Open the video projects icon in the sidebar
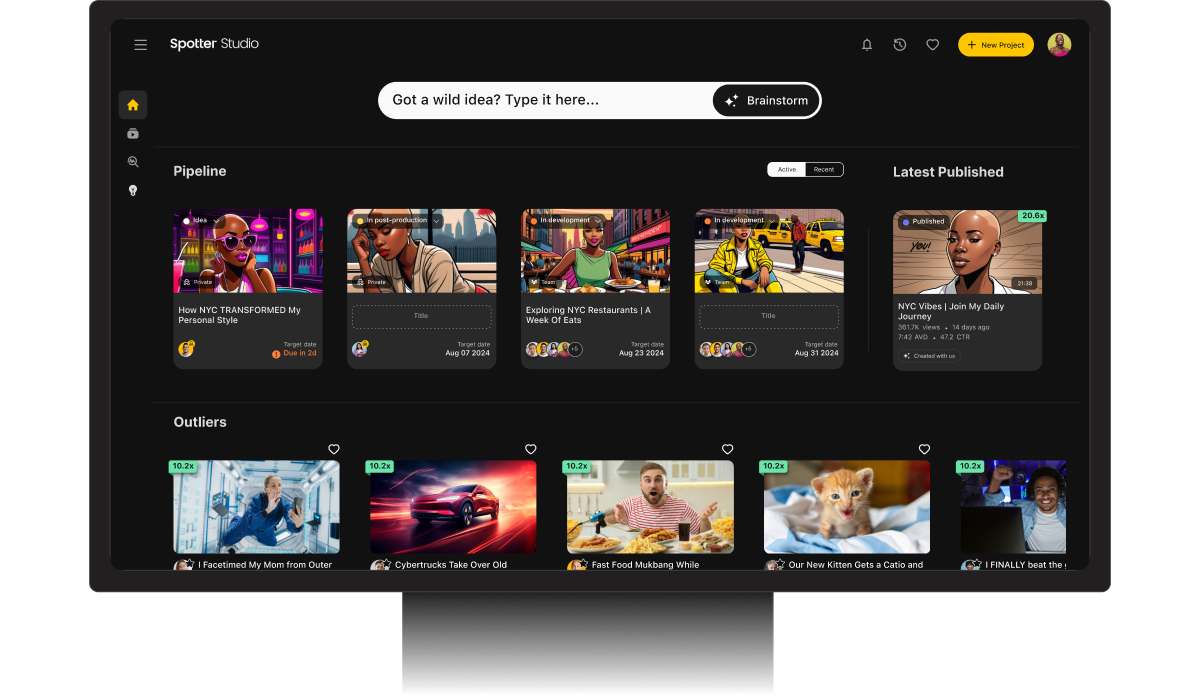The width and height of the screenshot is (1200, 696). click(133, 133)
